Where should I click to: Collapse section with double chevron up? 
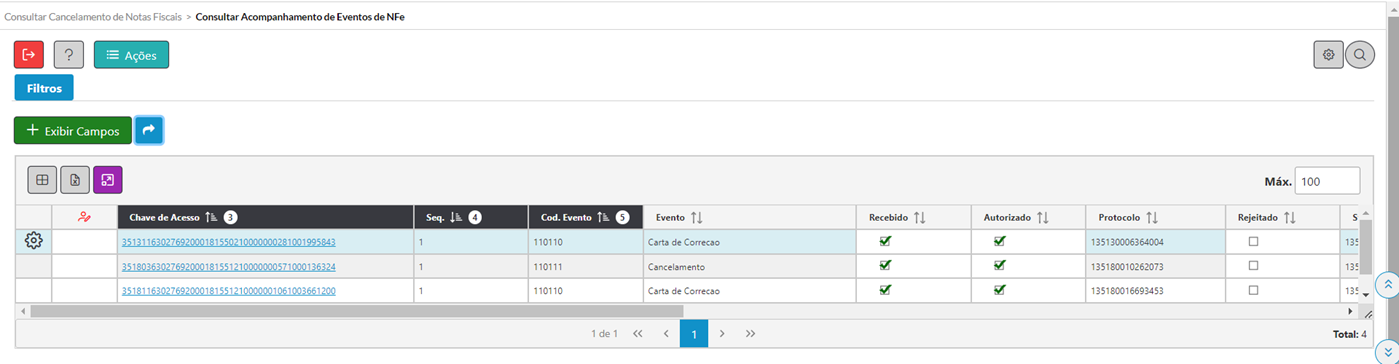pyautogui.click(x=1387, y=285)
